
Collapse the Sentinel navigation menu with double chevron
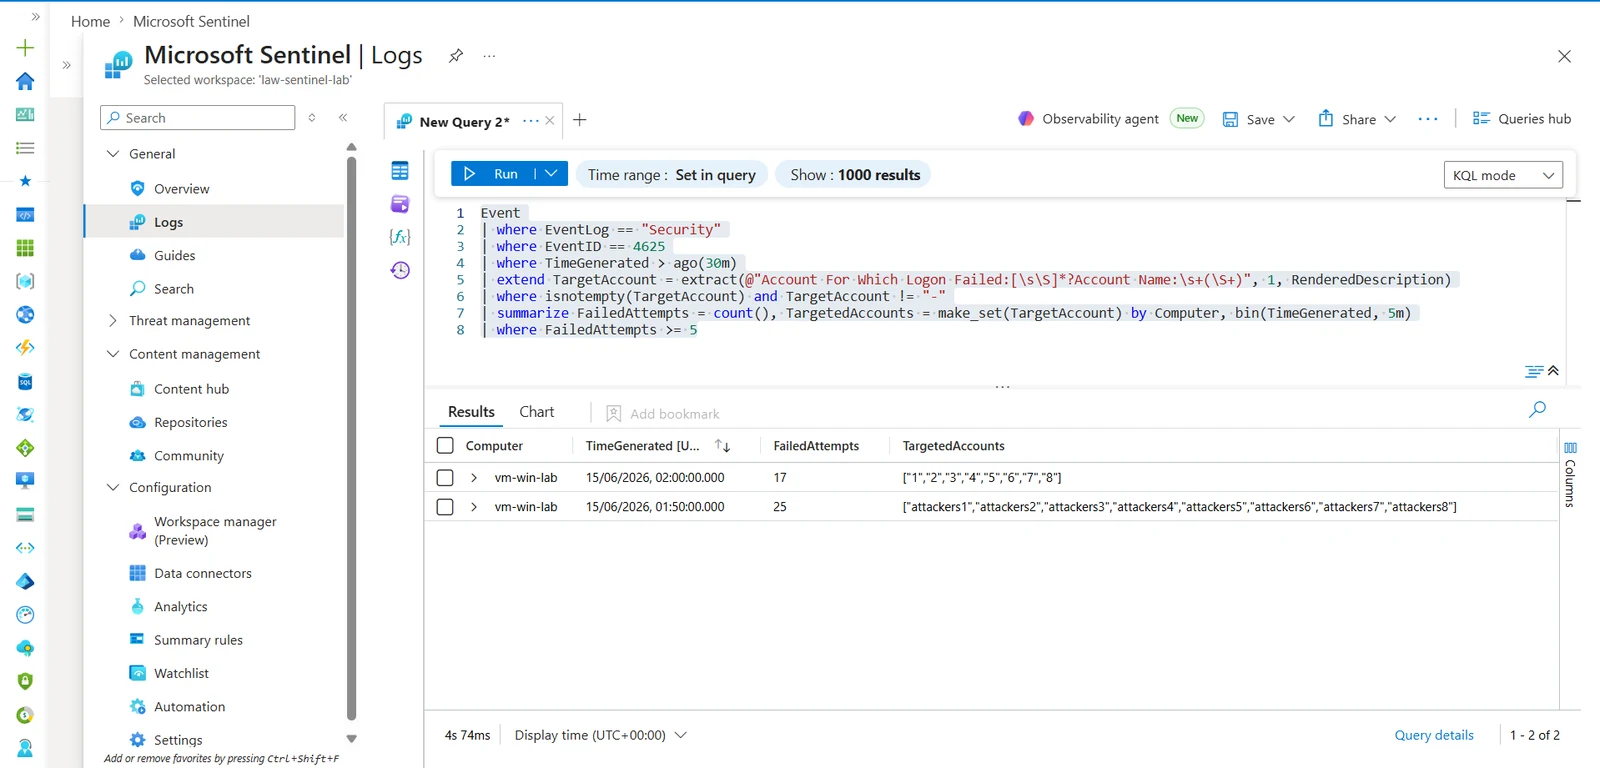click(x=343, y=117)
